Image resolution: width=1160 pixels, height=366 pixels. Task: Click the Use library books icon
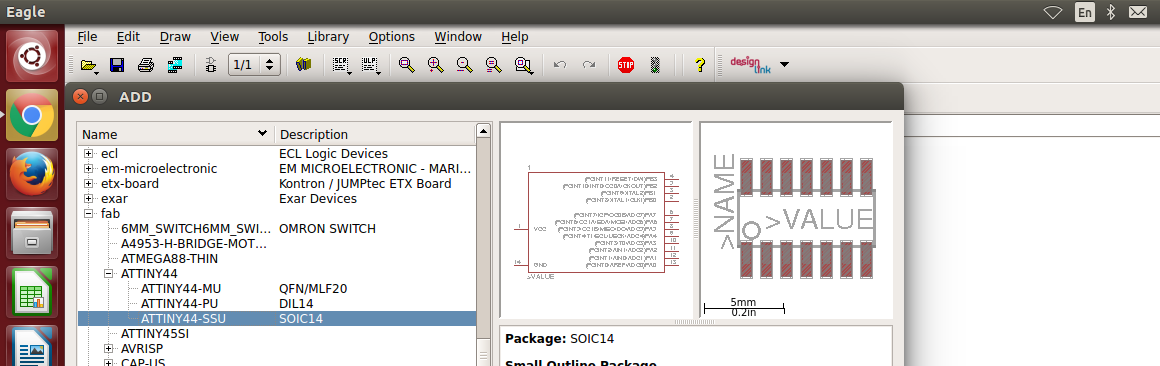tap(303, 65)
